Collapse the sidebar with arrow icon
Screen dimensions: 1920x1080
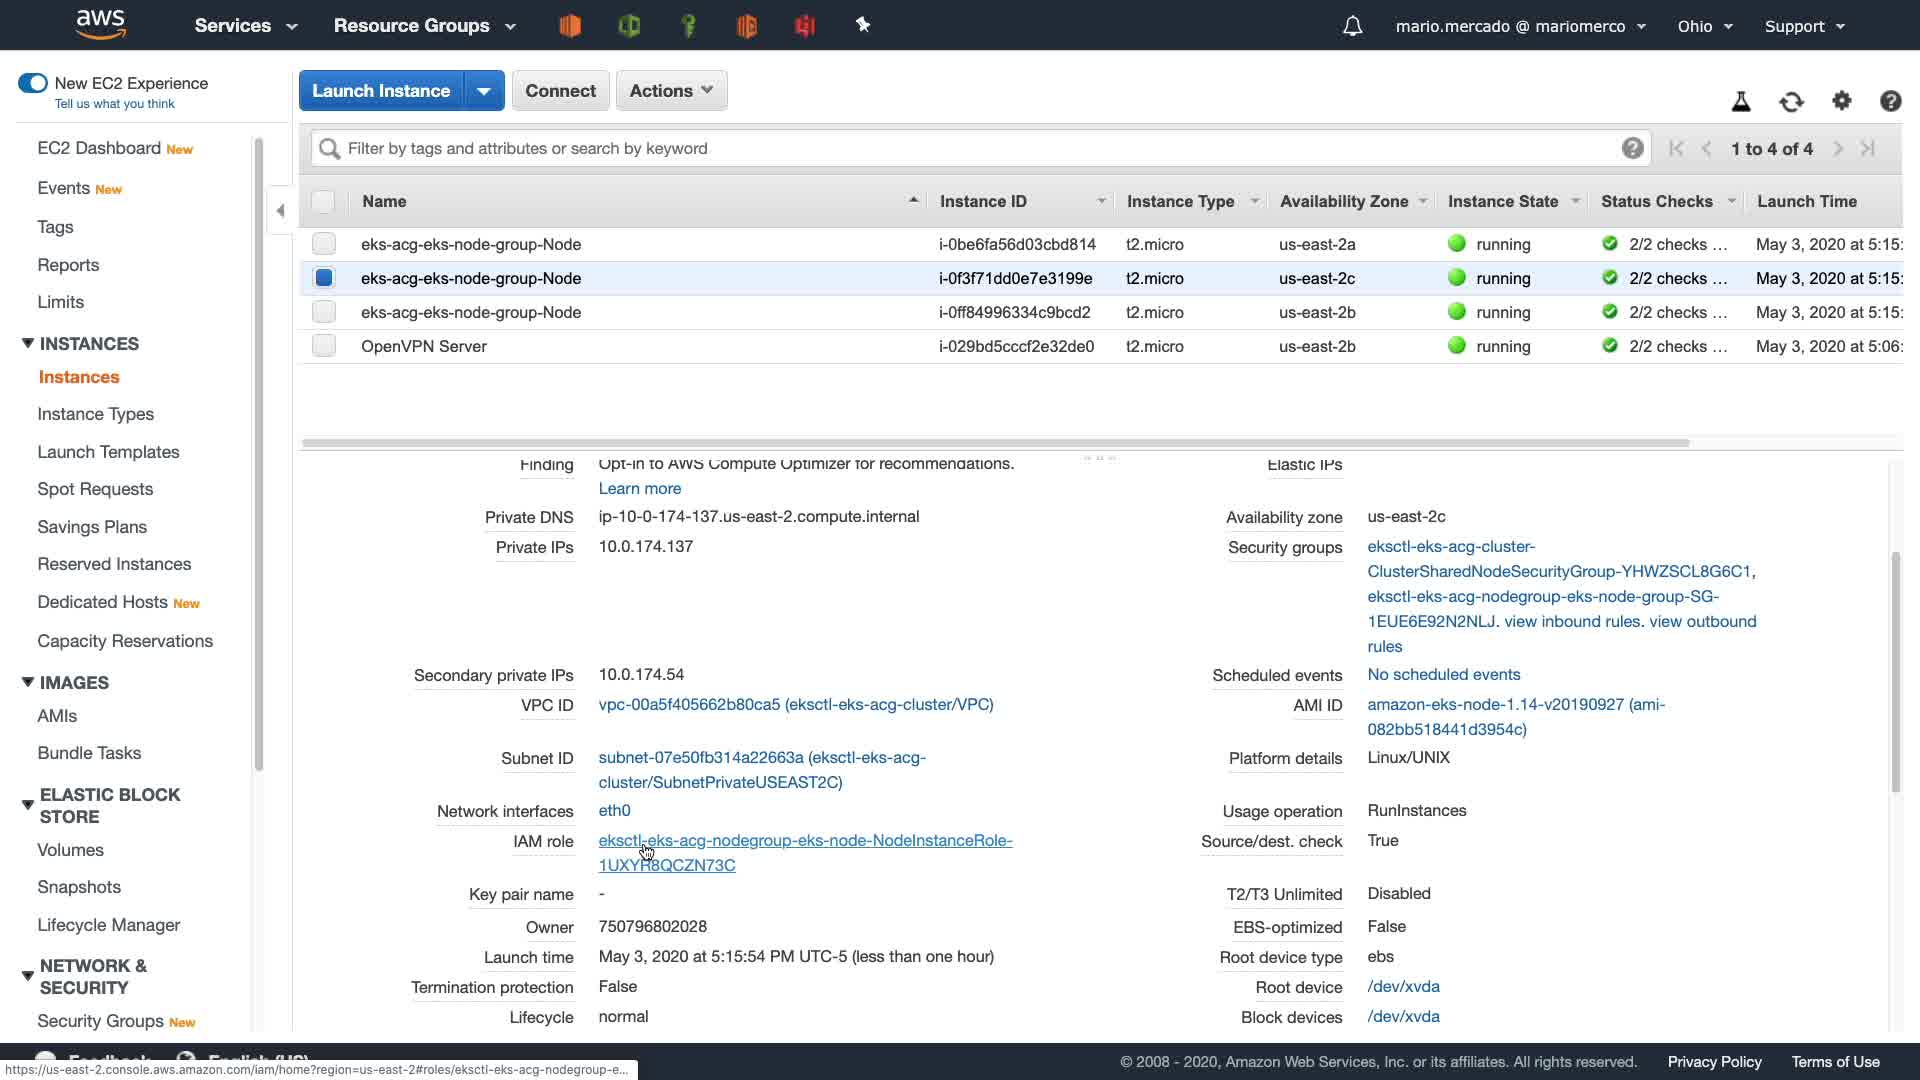pos(280,210)
